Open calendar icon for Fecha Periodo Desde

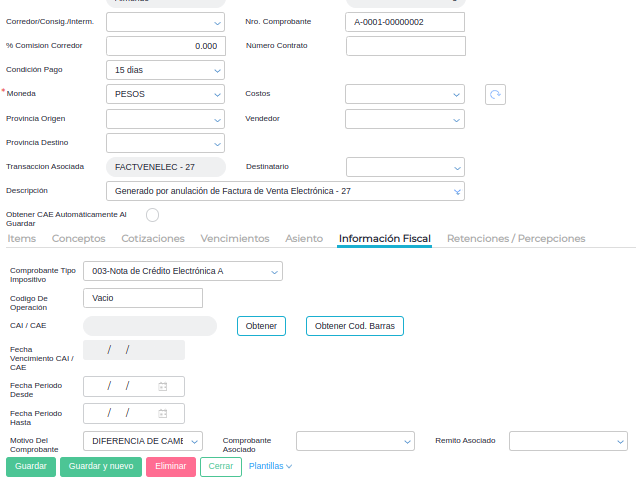point(163,387)
